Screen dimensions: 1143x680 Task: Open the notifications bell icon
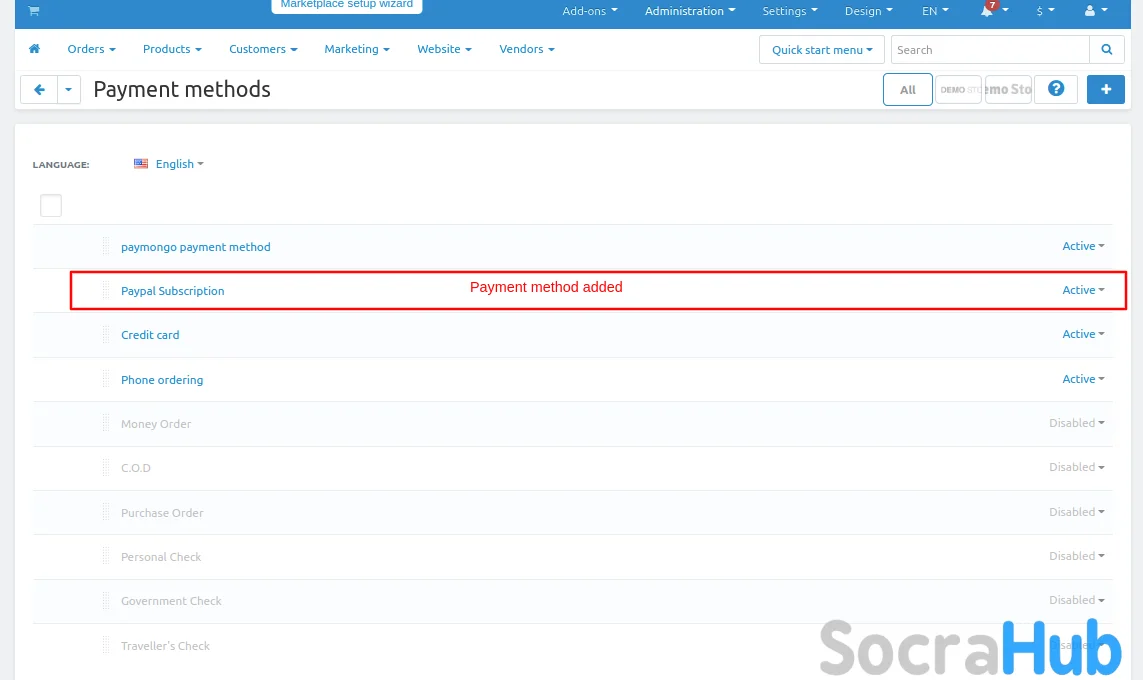pos(988,11)
